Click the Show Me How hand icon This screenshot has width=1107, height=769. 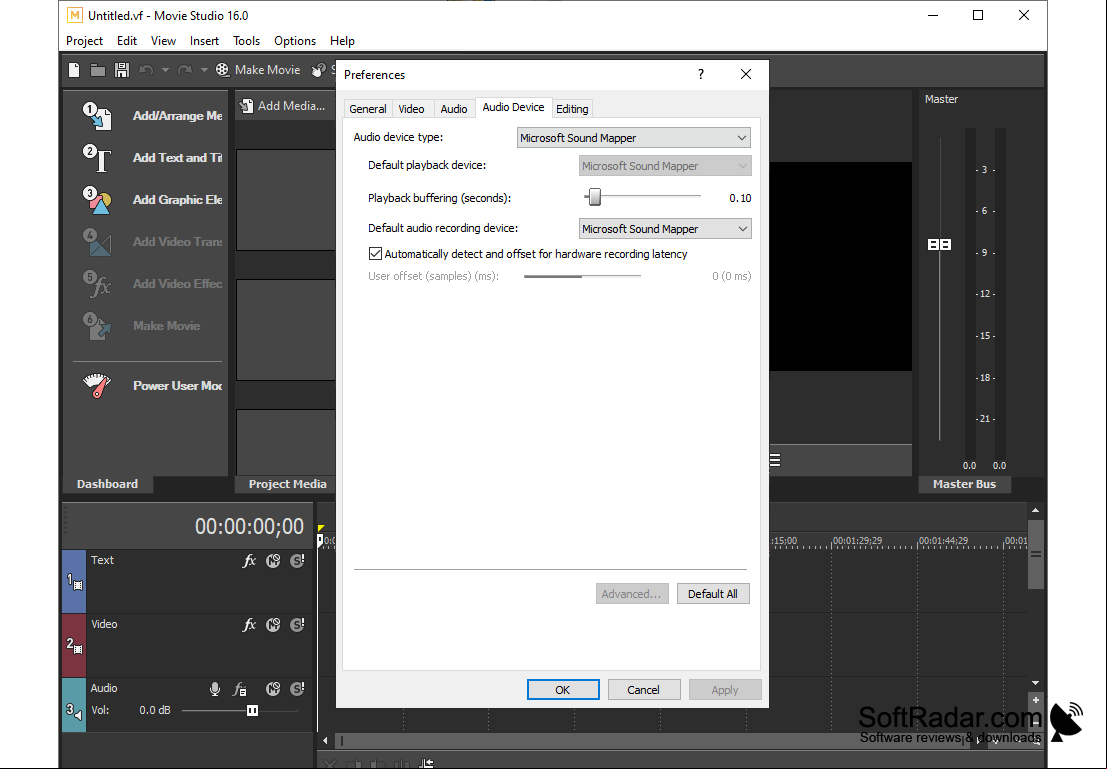tap(318, 70)
